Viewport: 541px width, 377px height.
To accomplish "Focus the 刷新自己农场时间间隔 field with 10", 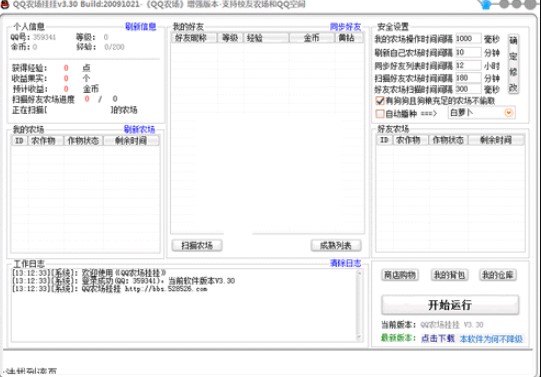I will point(468,52).
